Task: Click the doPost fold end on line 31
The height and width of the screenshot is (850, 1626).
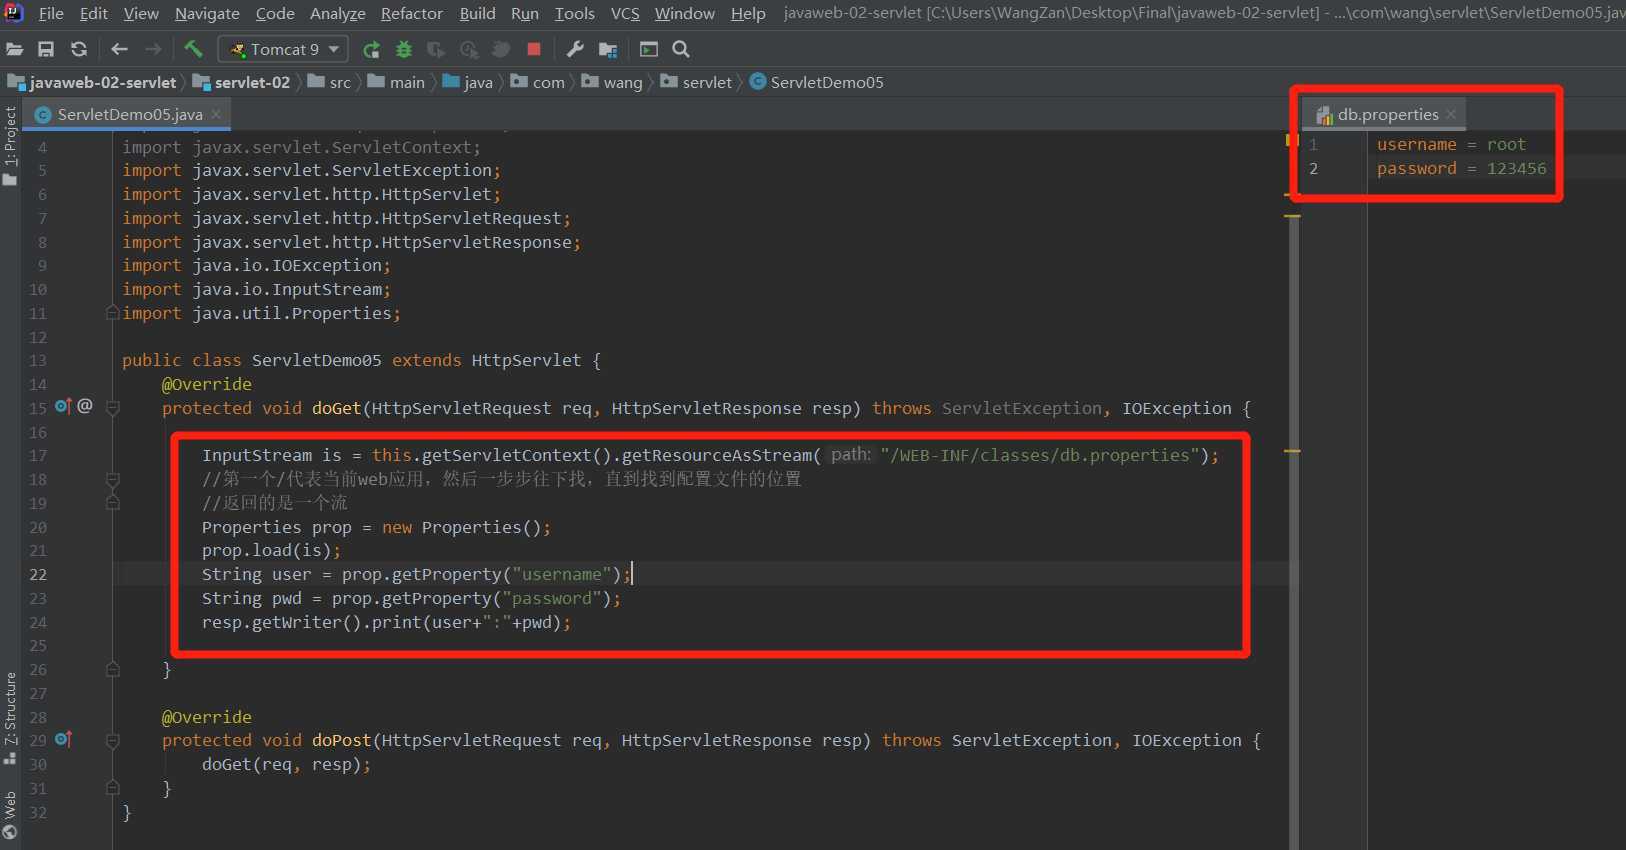Action: 113,788
